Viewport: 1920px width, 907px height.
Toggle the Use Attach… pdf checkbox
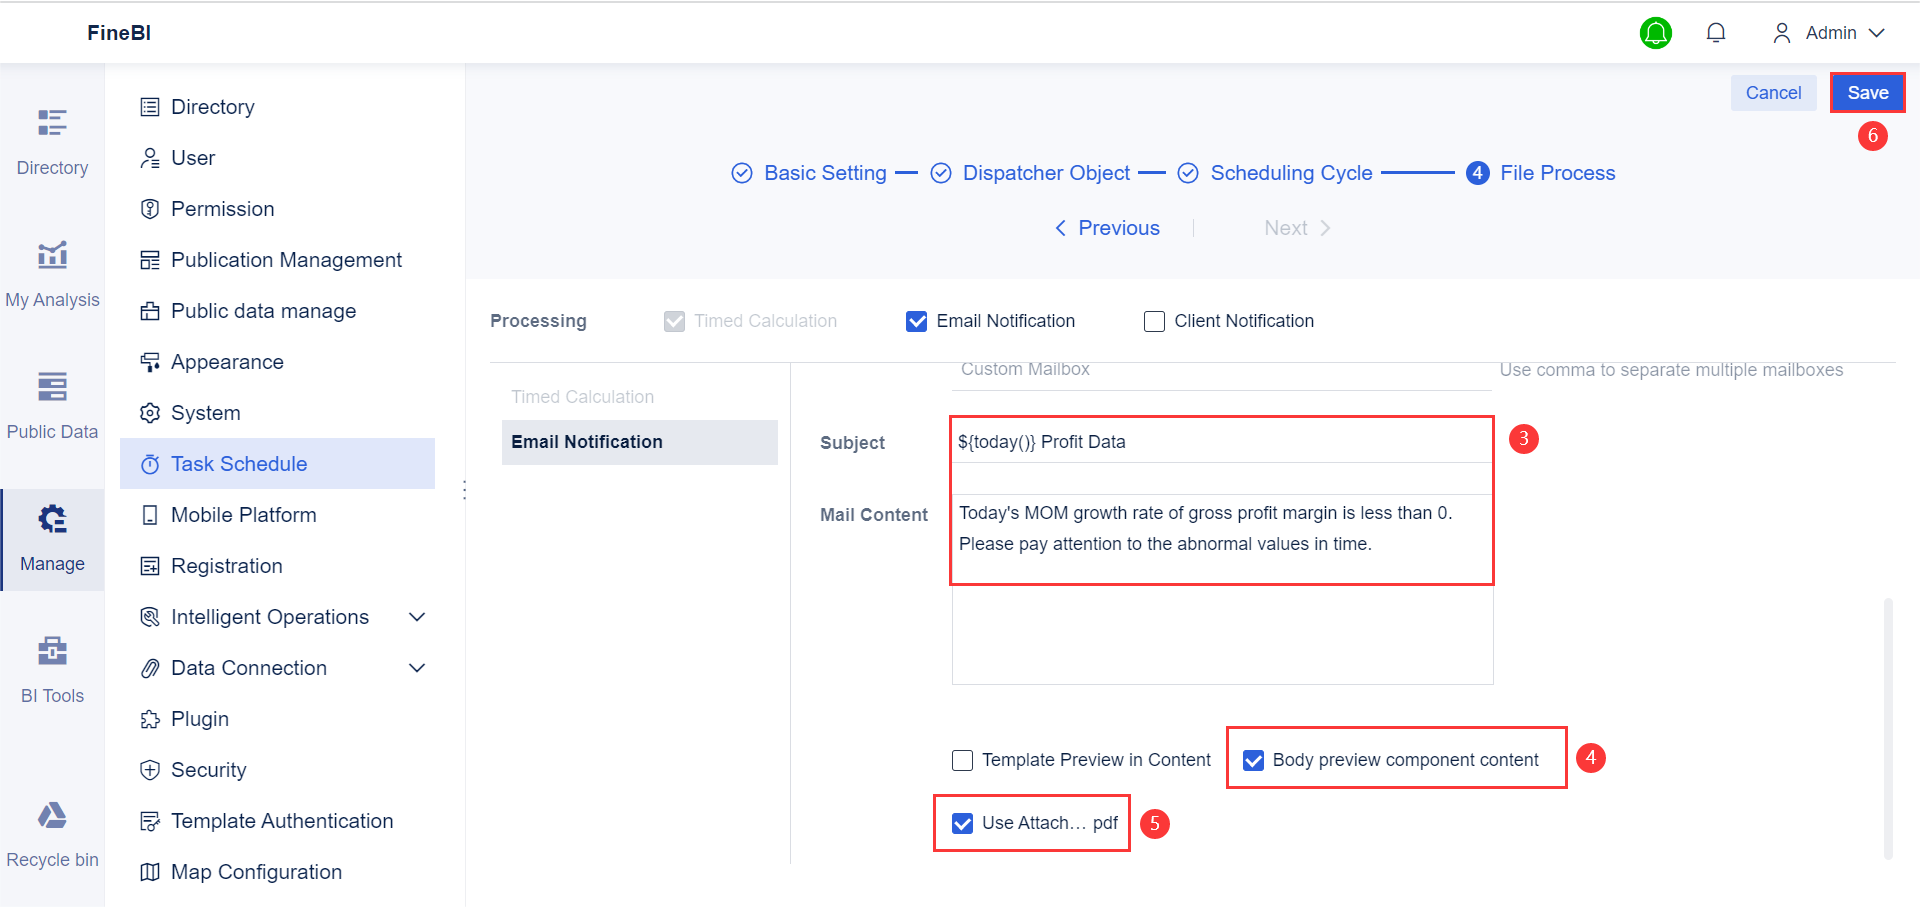point(962,823)
